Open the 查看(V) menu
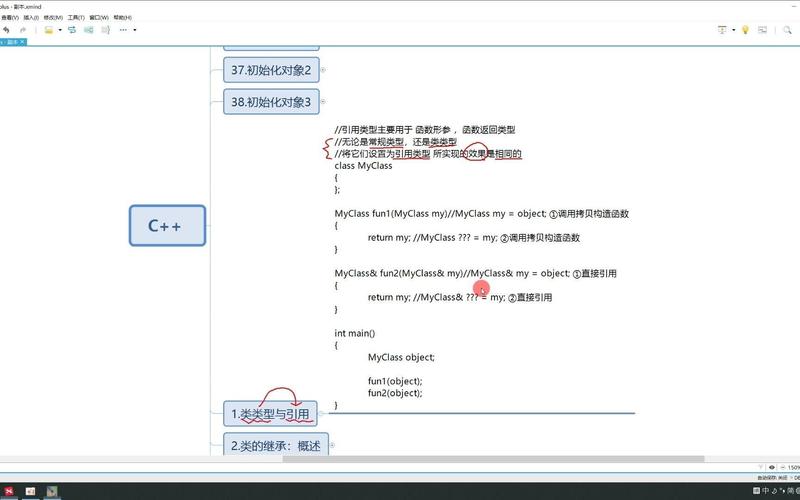 pos(10,17)
